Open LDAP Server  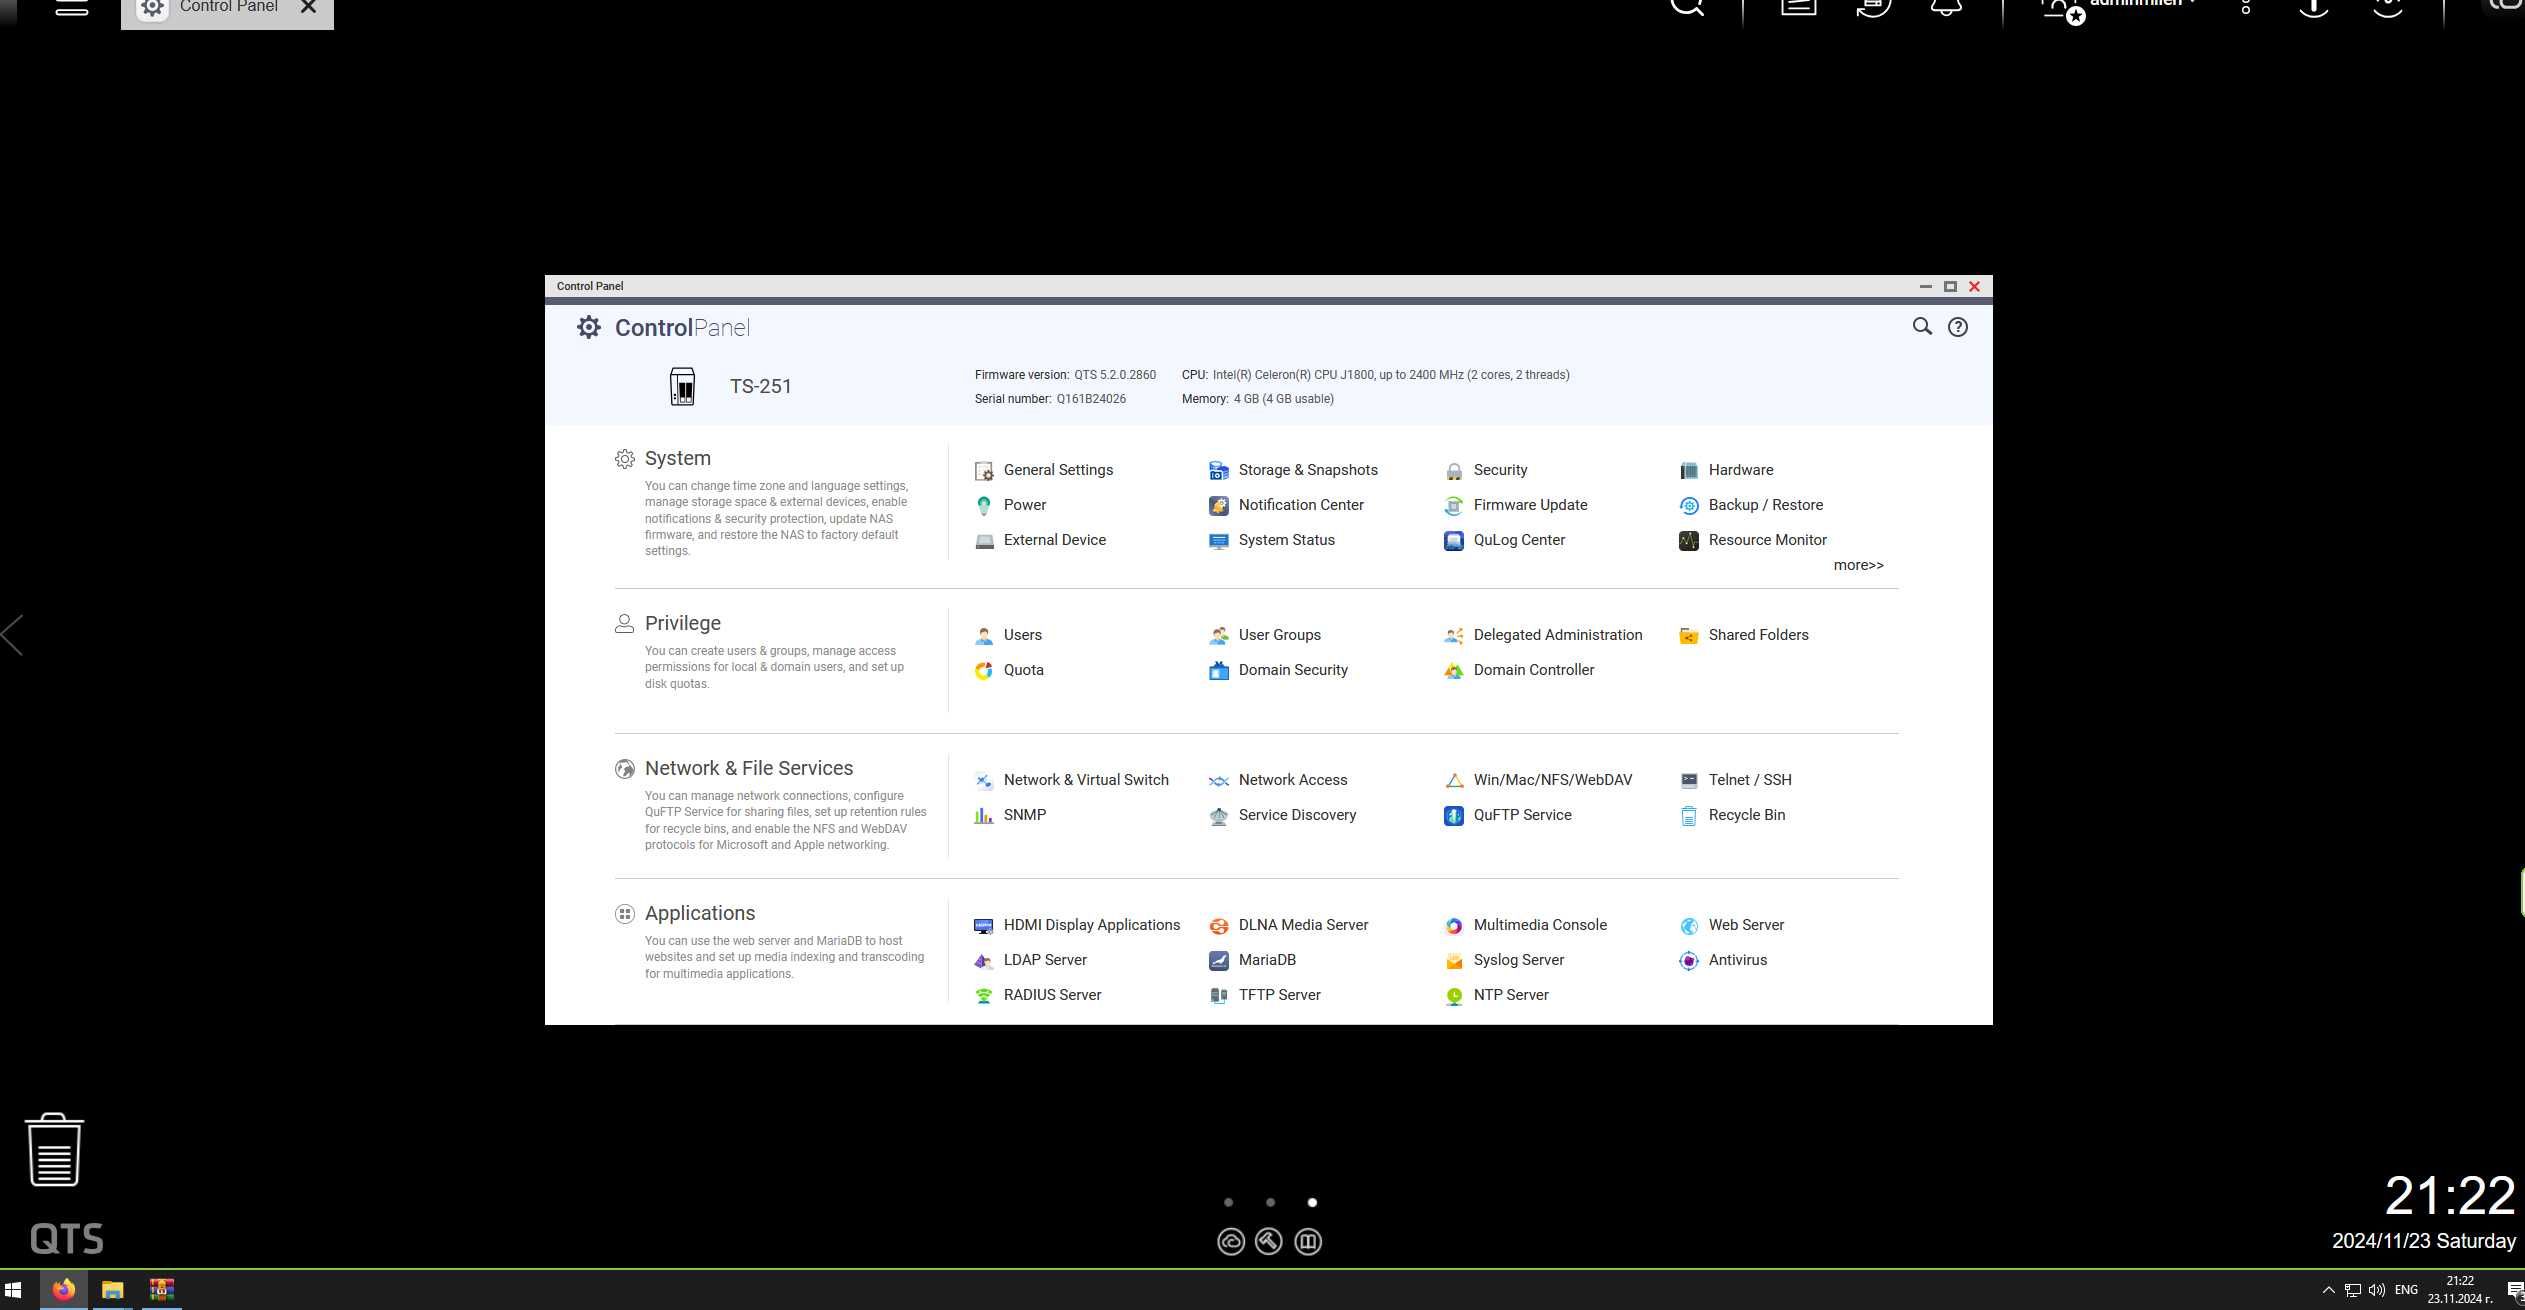click(x=1030, y=960)
